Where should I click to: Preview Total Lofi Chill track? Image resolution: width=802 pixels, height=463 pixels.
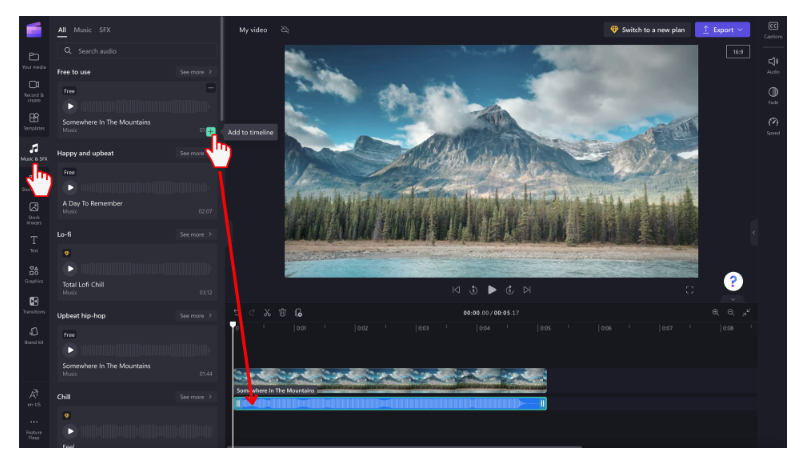click(70, 269)
